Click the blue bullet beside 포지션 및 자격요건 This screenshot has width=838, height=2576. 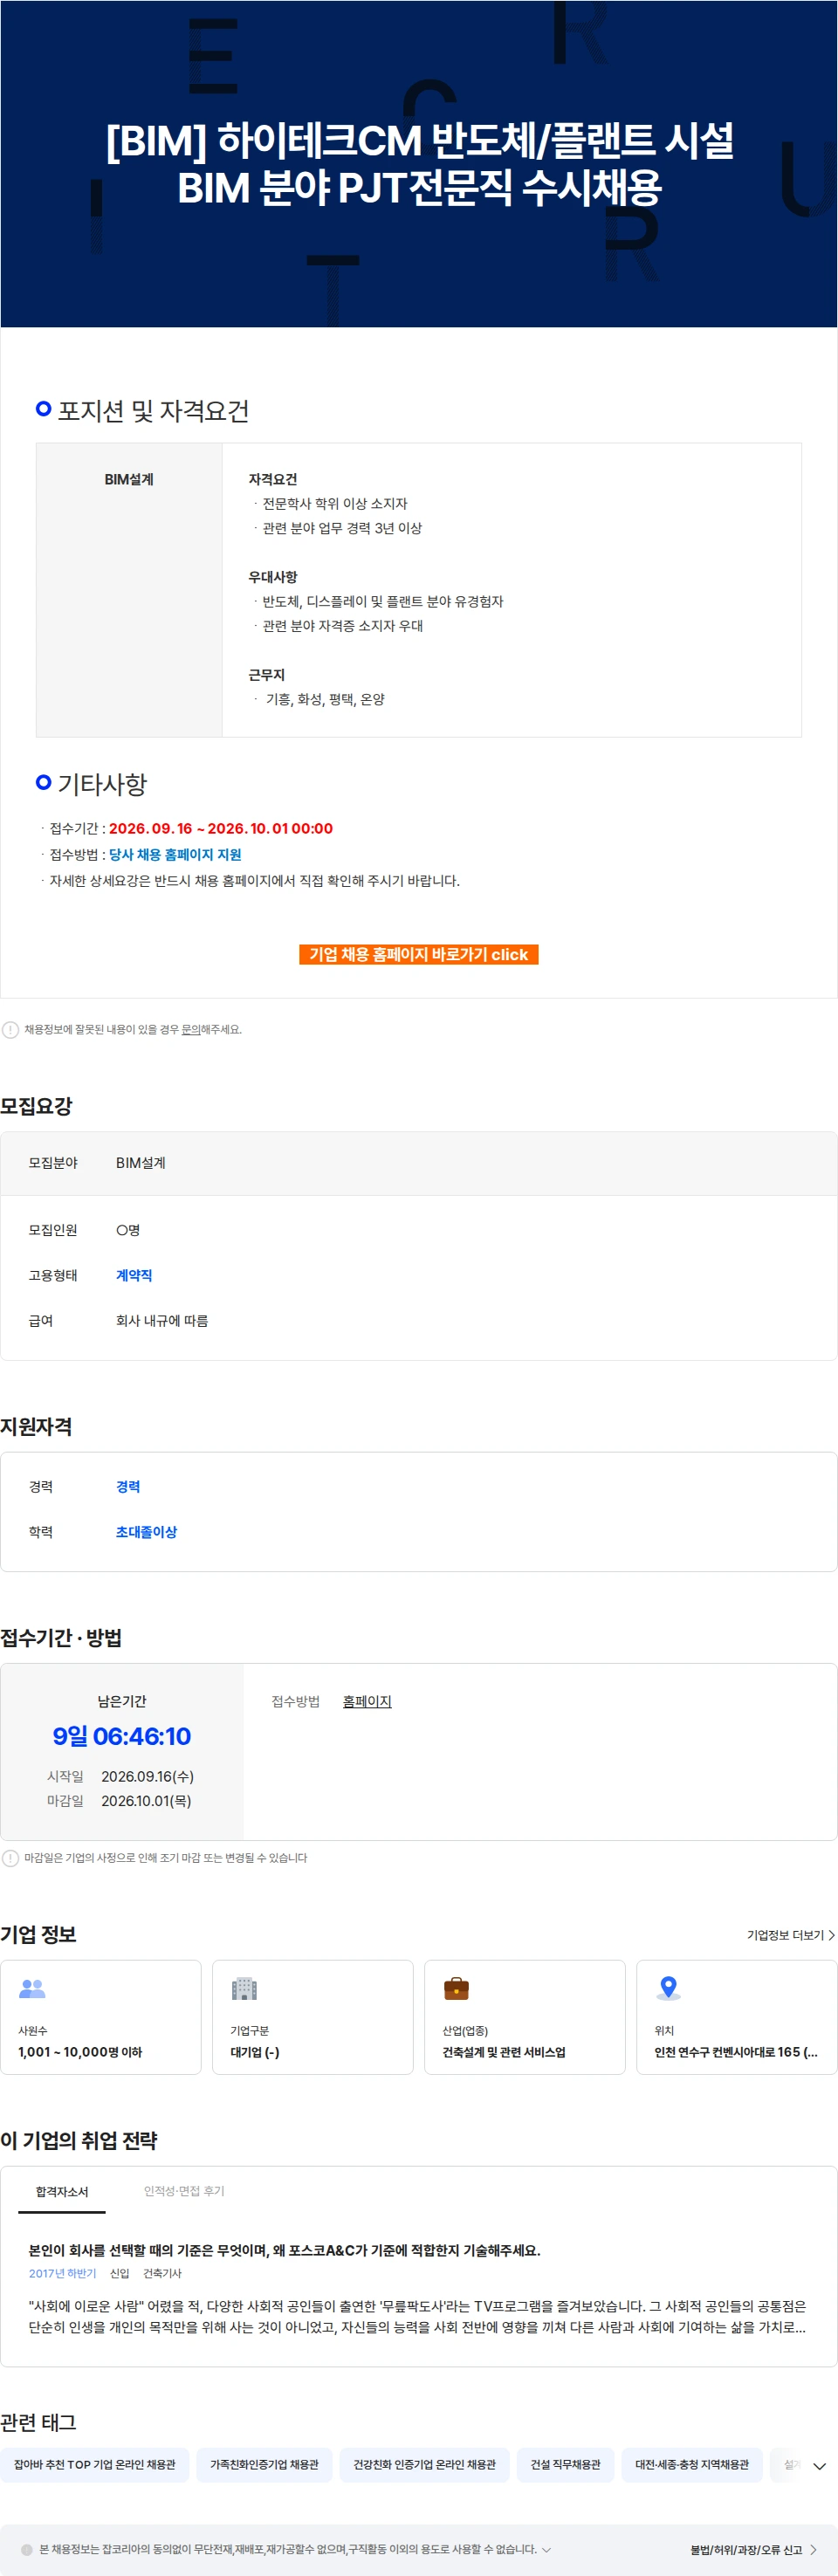43,408
